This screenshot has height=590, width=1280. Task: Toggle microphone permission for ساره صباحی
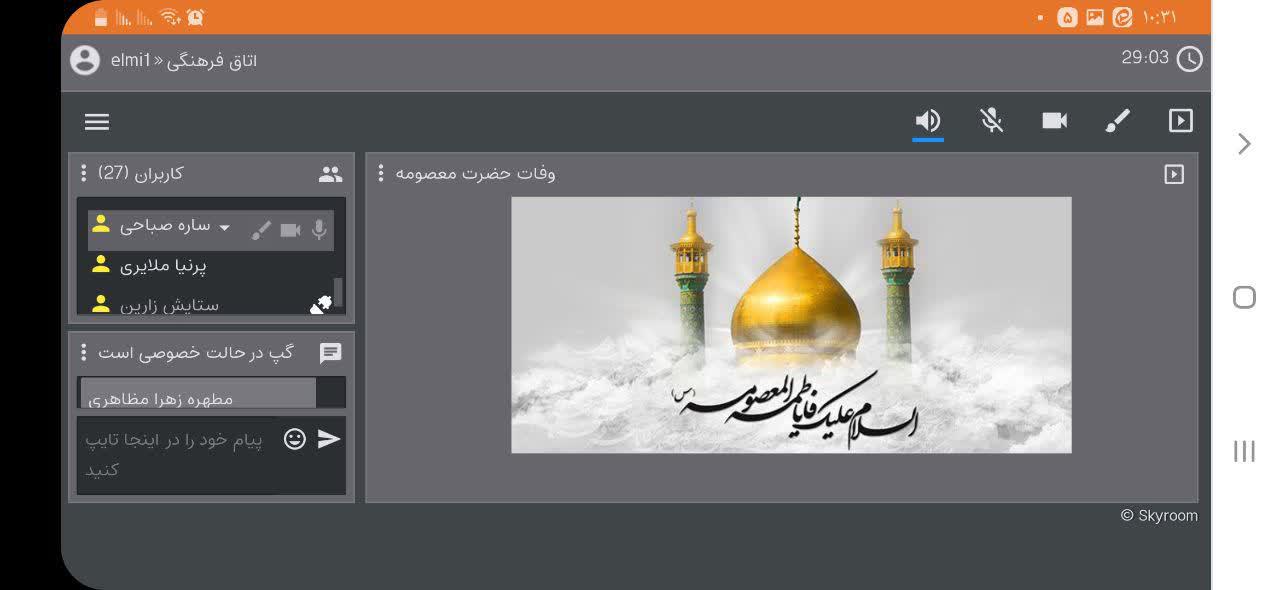(x=319, y=230)
